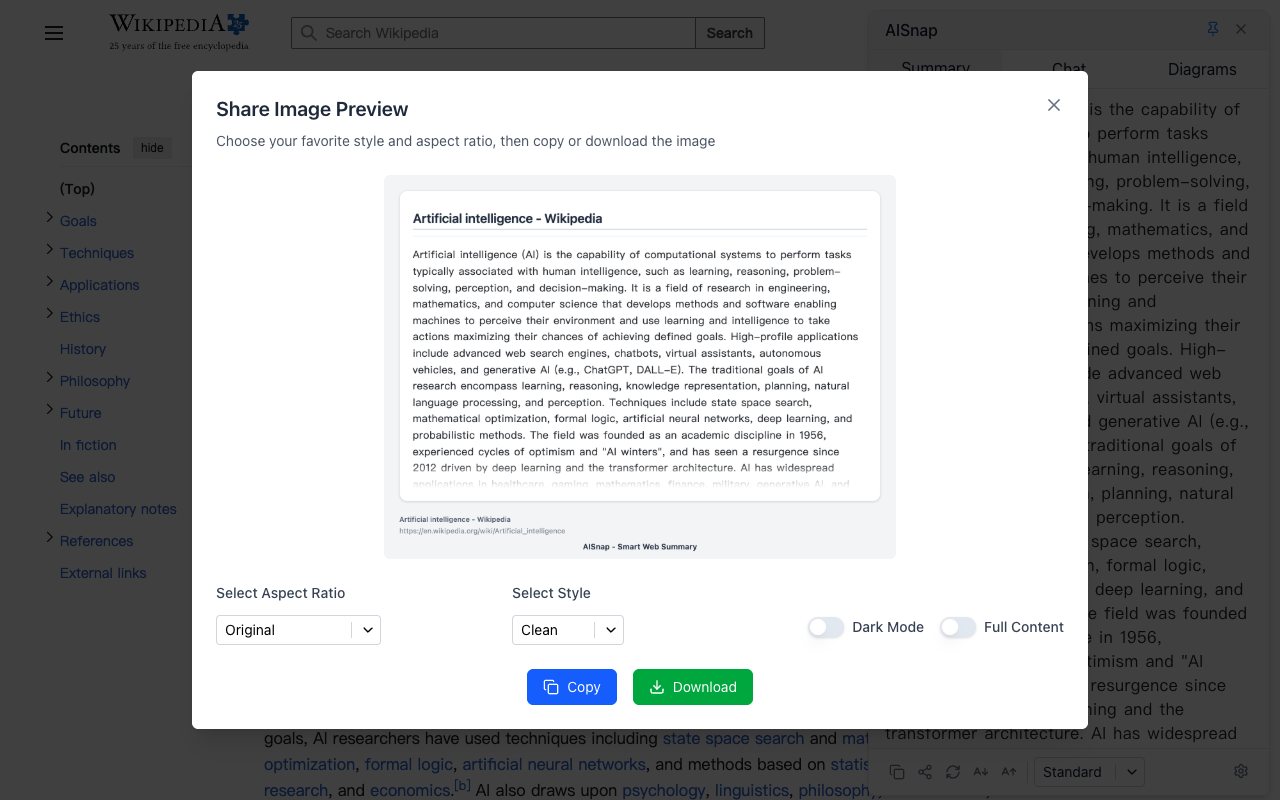
Task: Increase font size in AISnap panel
Action: coord(1009,772)
